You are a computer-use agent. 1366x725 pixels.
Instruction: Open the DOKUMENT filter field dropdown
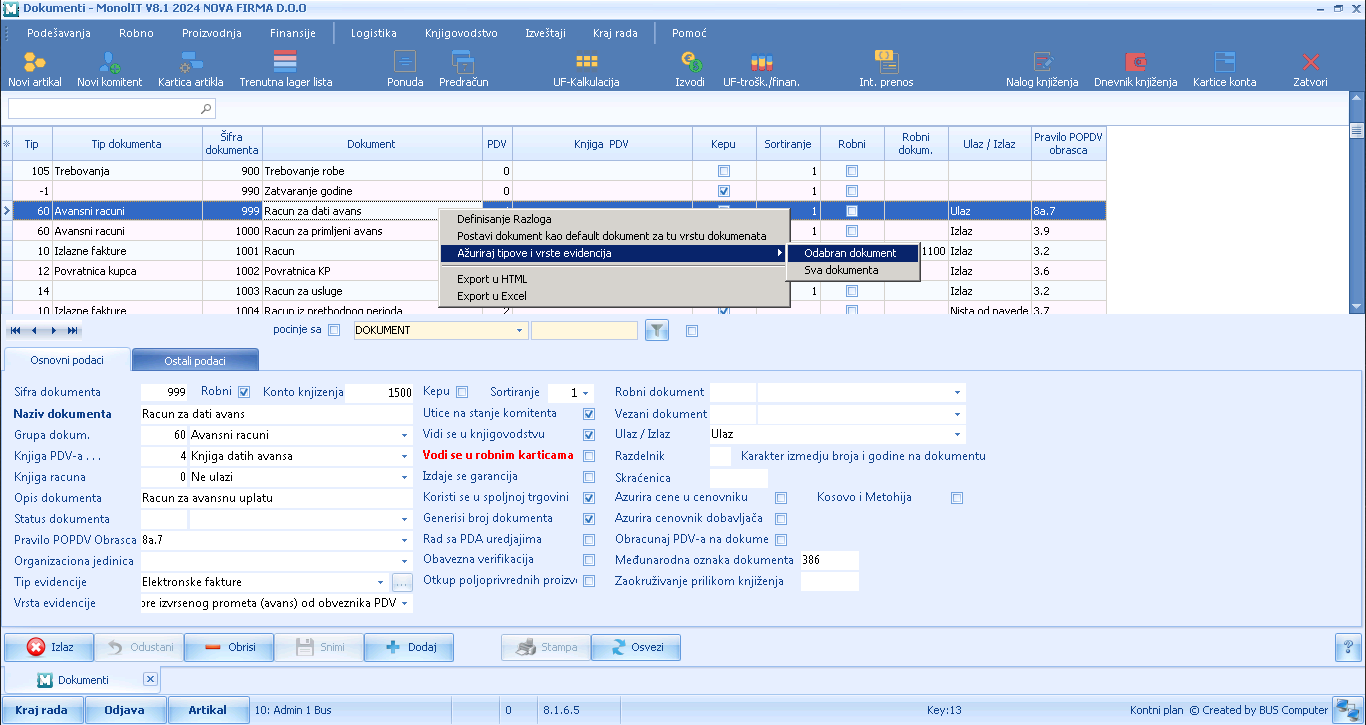click(x=520, y=330)
